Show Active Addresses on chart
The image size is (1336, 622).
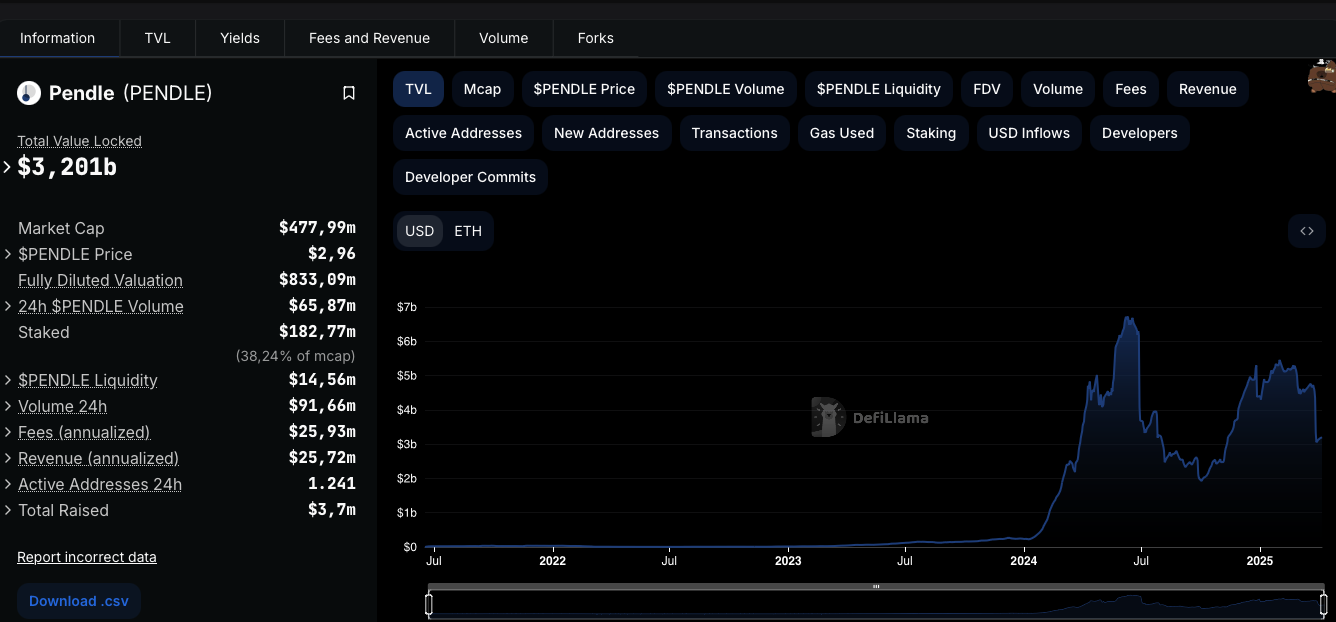tap(463, 133)
